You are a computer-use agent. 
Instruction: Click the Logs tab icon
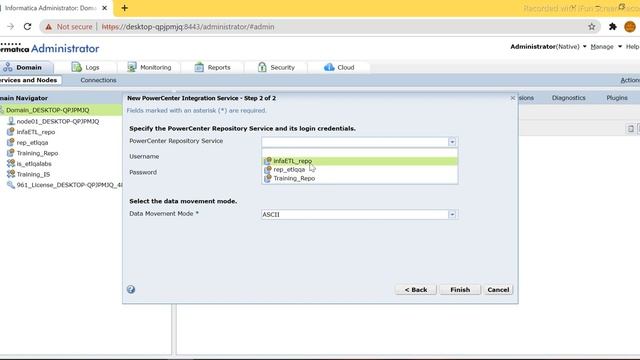[x=76, y=67]
